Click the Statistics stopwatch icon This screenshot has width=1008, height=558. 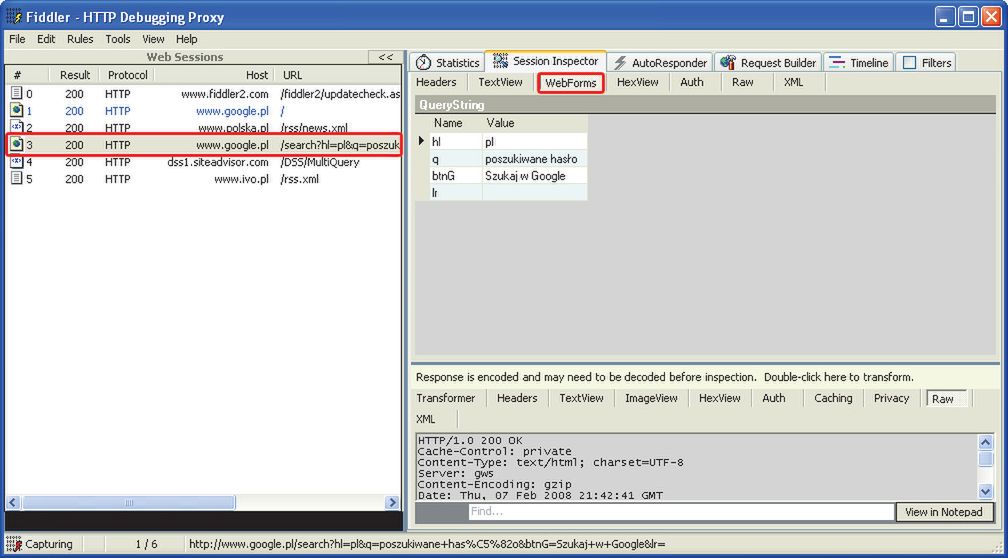point(423,62)
